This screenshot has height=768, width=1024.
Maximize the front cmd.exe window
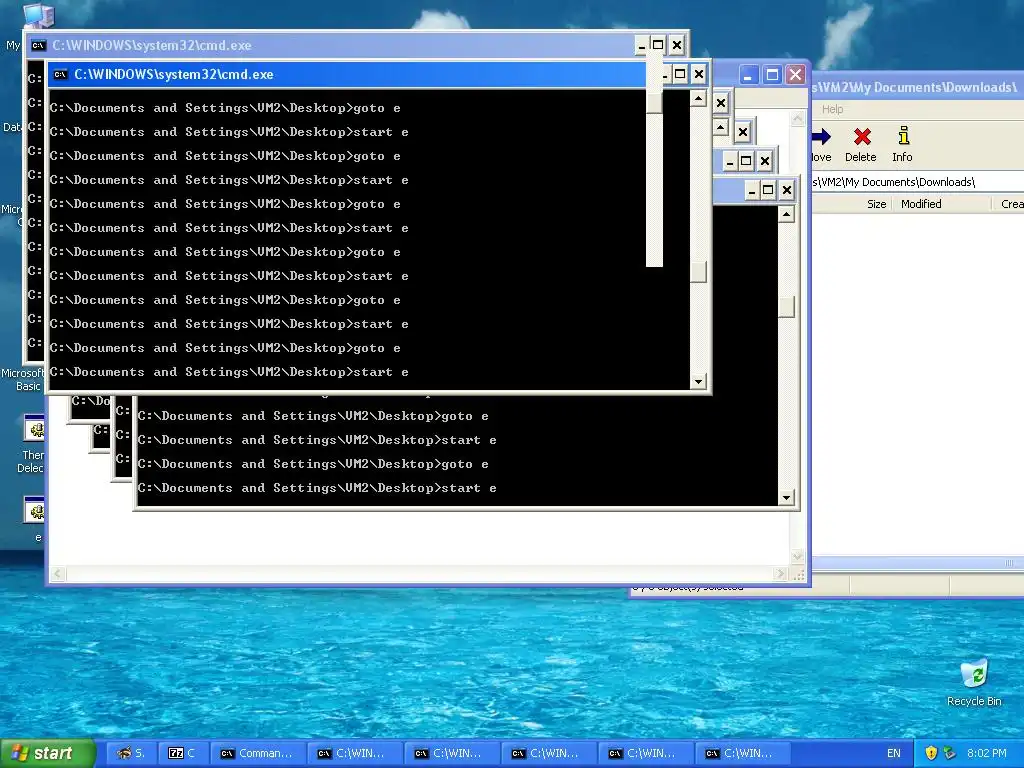[x=680, y=74]
